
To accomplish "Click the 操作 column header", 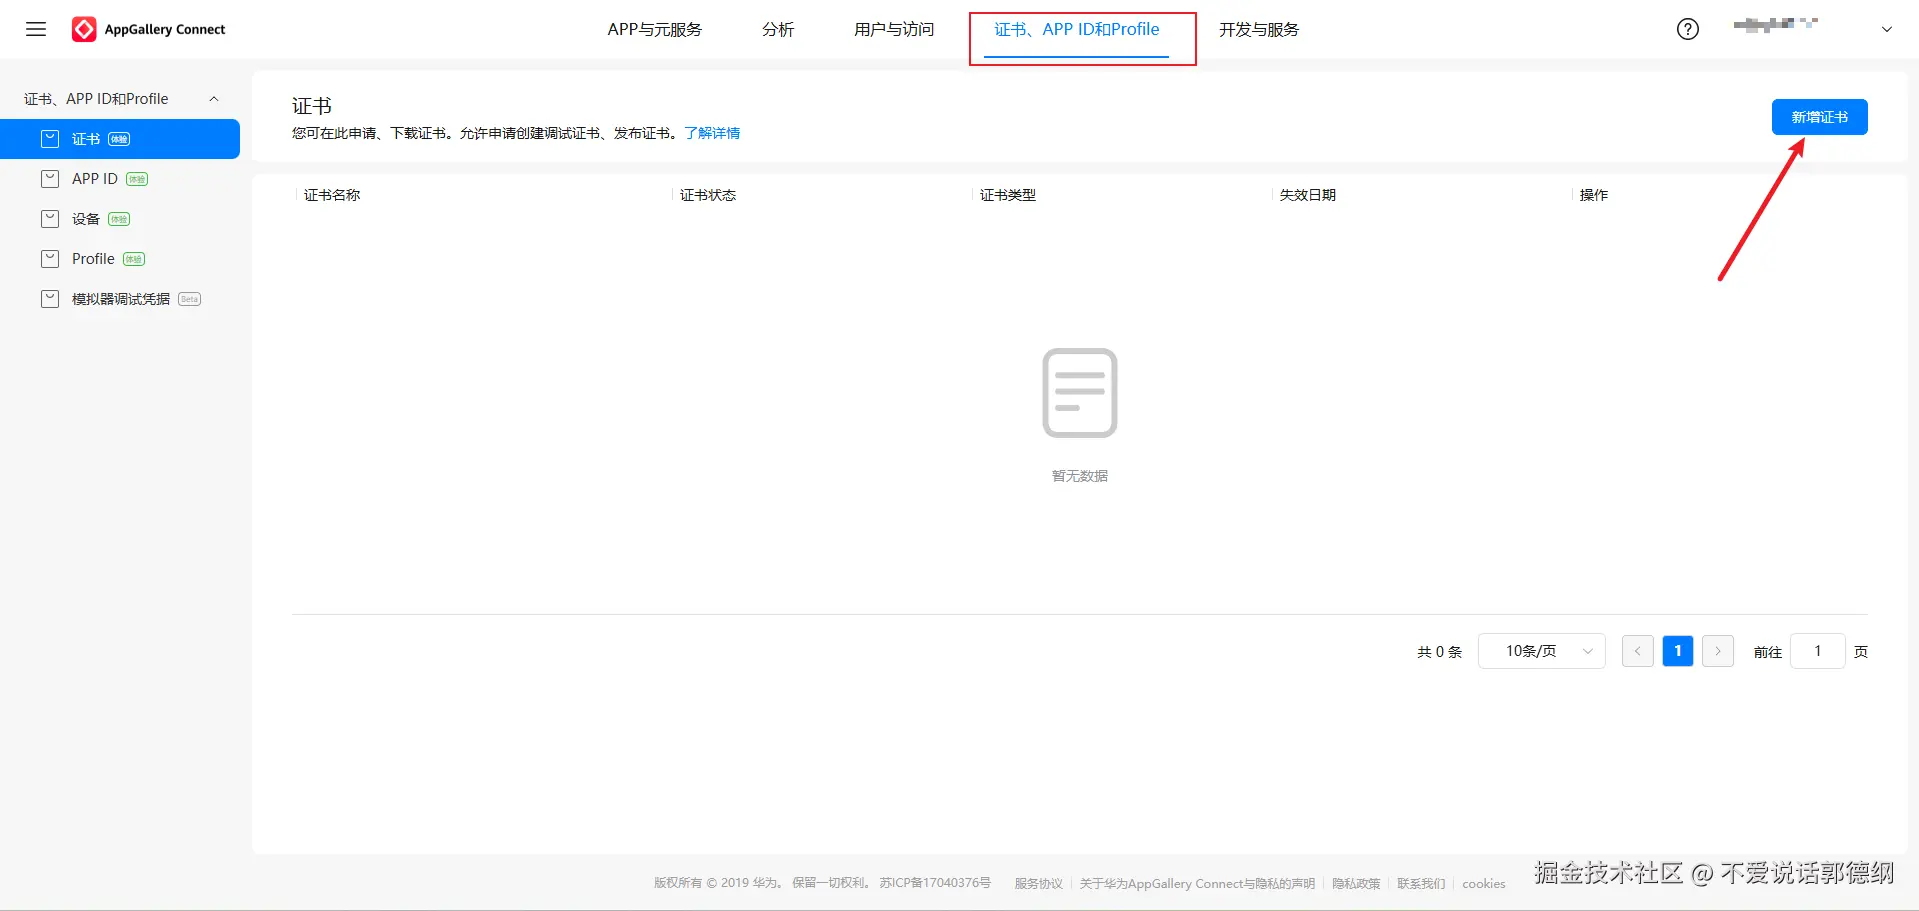I will coord(1594,195).
